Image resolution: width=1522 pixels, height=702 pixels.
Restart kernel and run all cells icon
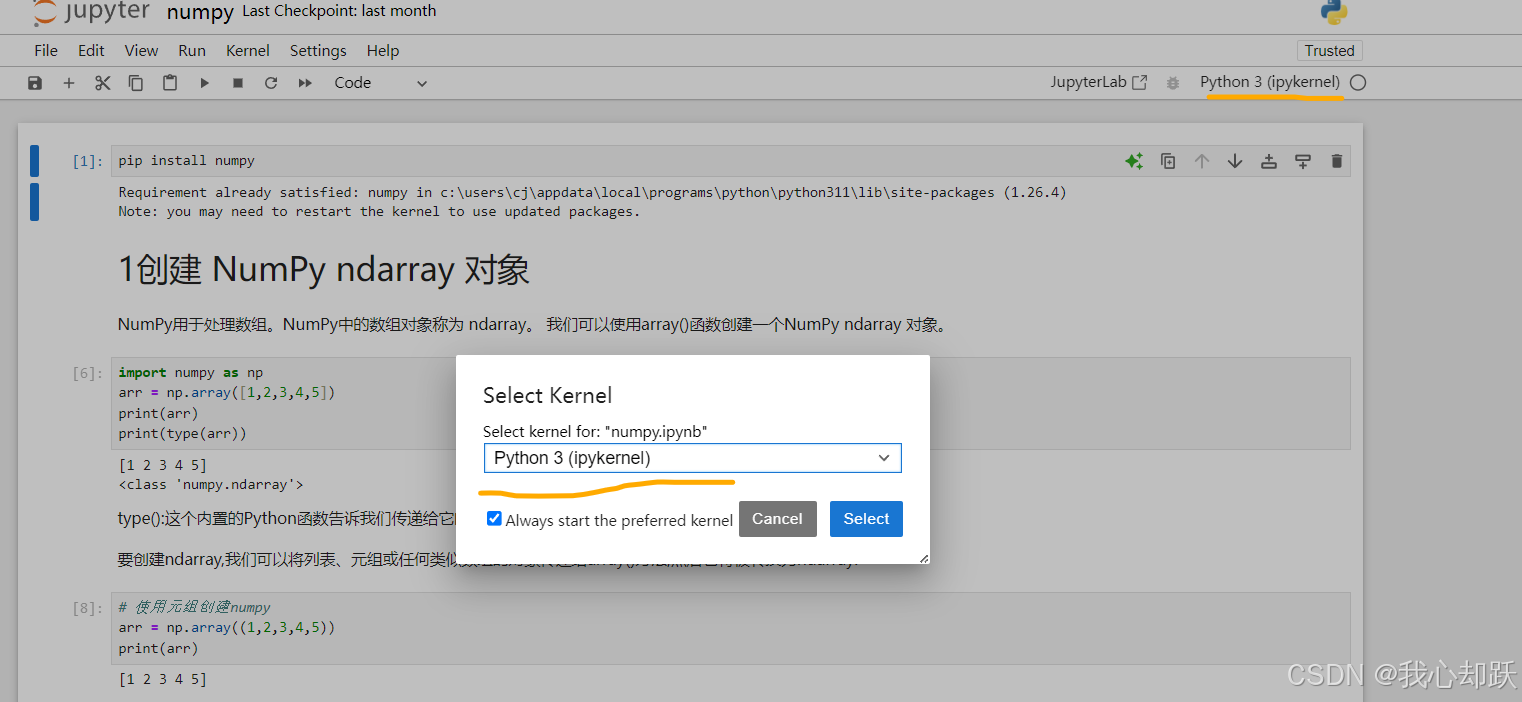[305, 83]
